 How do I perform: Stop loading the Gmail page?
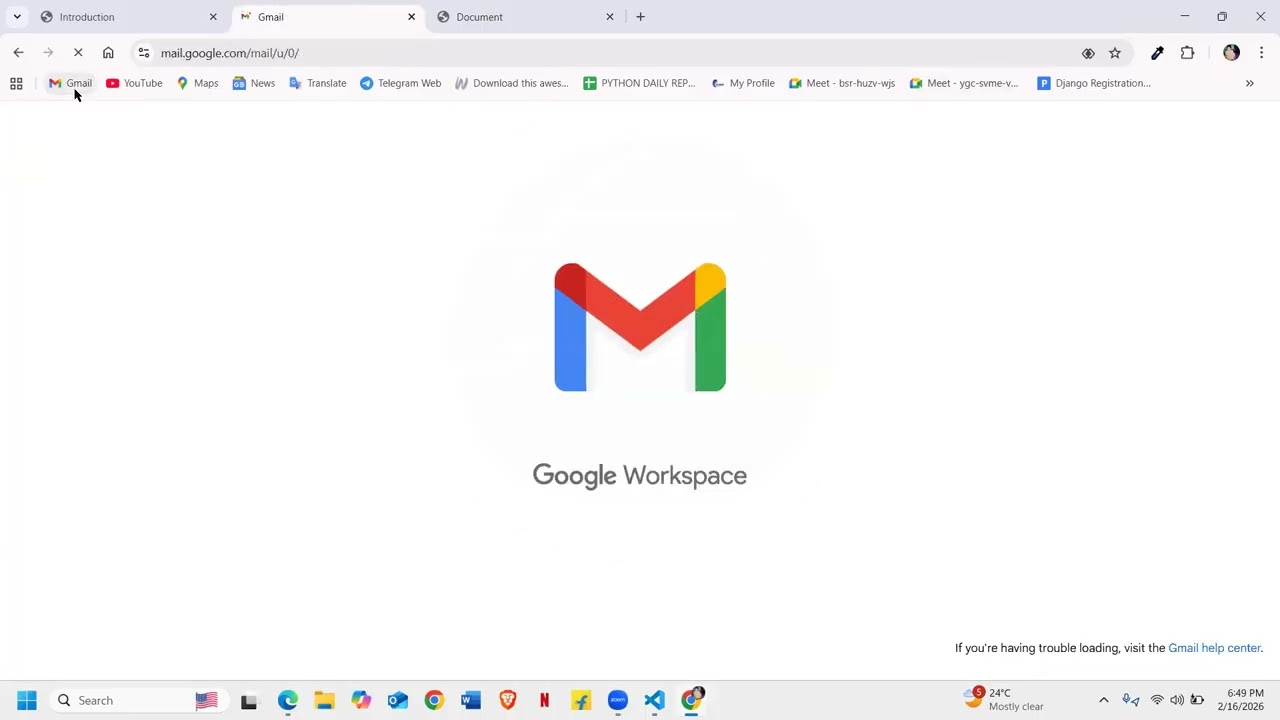78,53
